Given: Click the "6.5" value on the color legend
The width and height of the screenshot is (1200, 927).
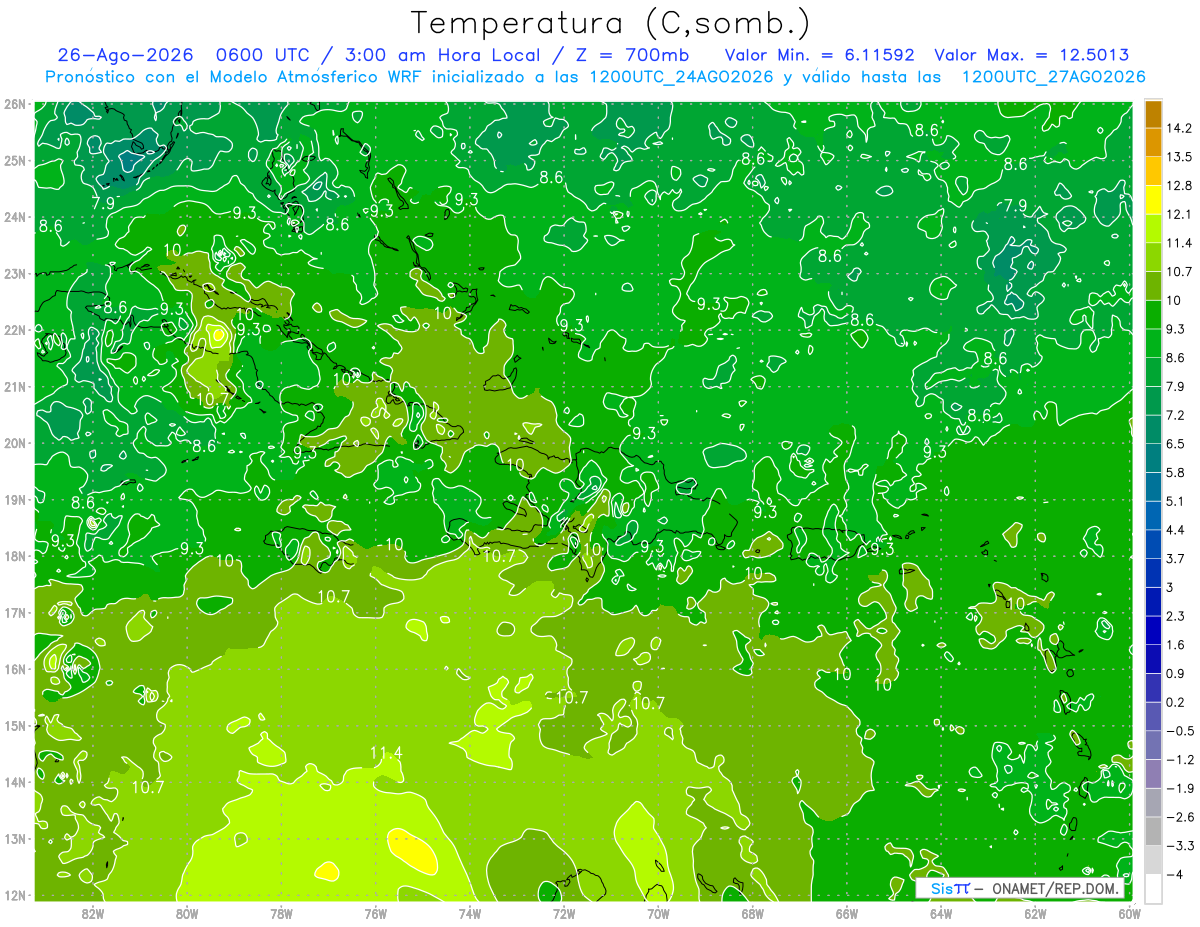Looking at the screenshot, I should (1176, 444).
